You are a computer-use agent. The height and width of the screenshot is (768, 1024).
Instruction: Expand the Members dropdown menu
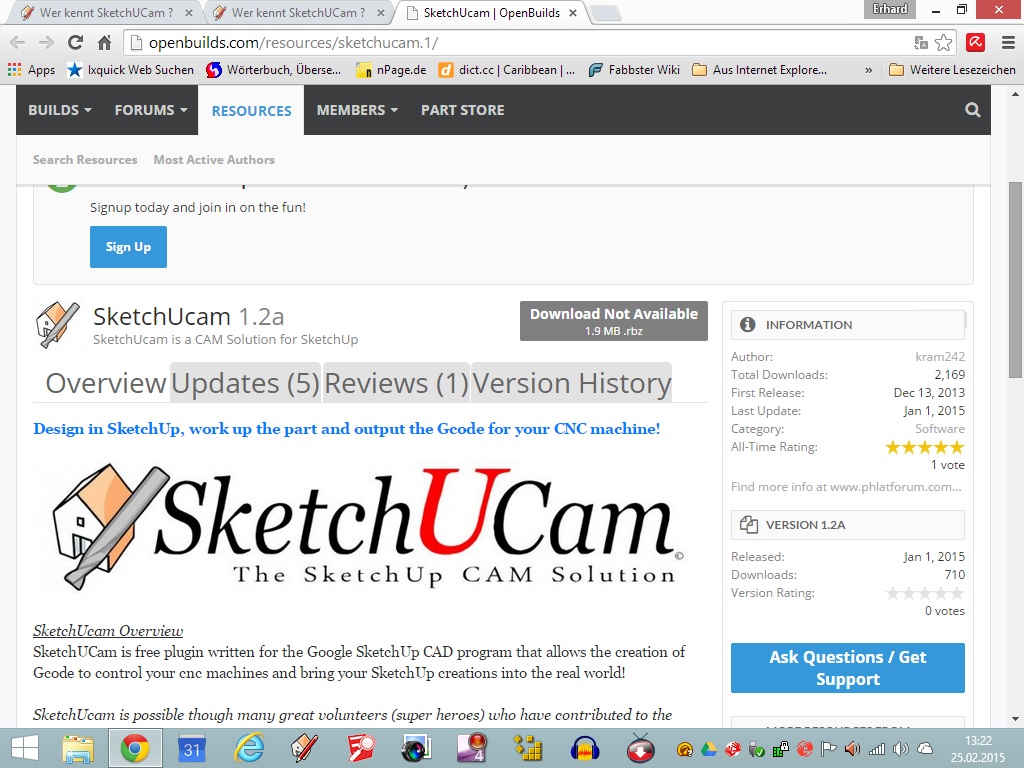(x=356, y=110)
